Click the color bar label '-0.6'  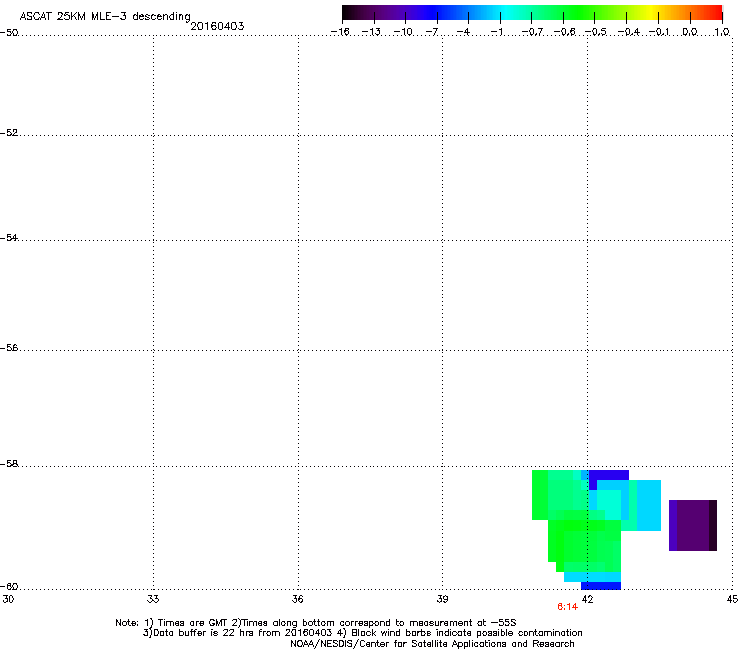[x=564, y=32]
